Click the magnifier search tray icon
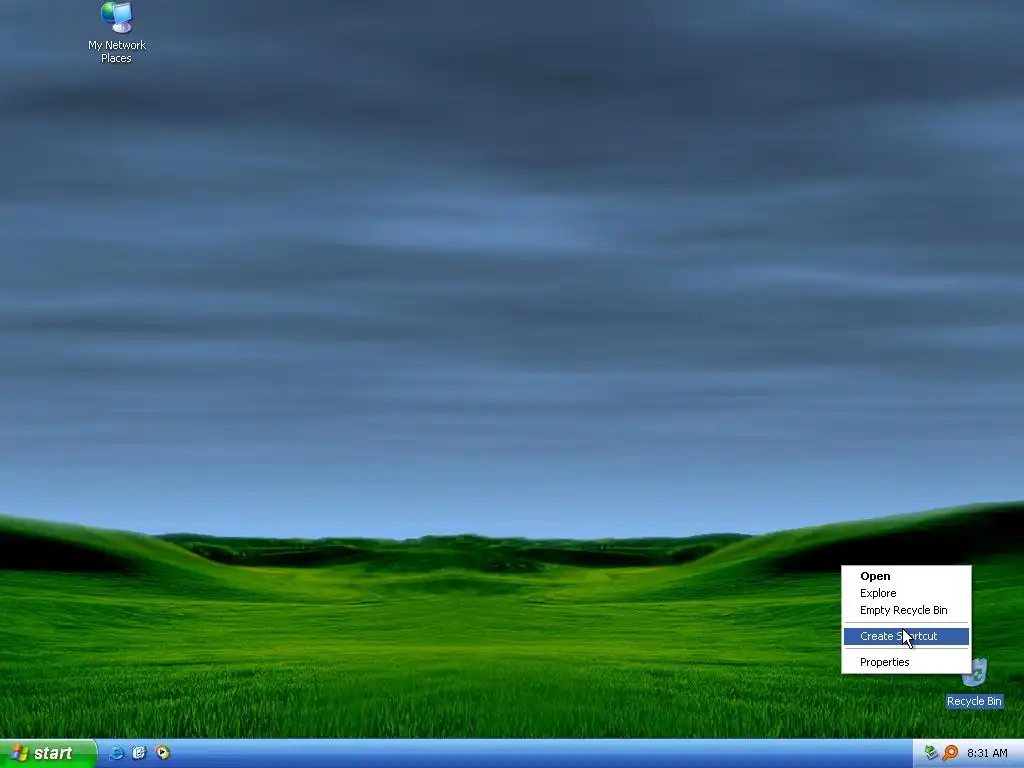Image resolution: width=1024 pixels, height=768 pixels. 950,753
